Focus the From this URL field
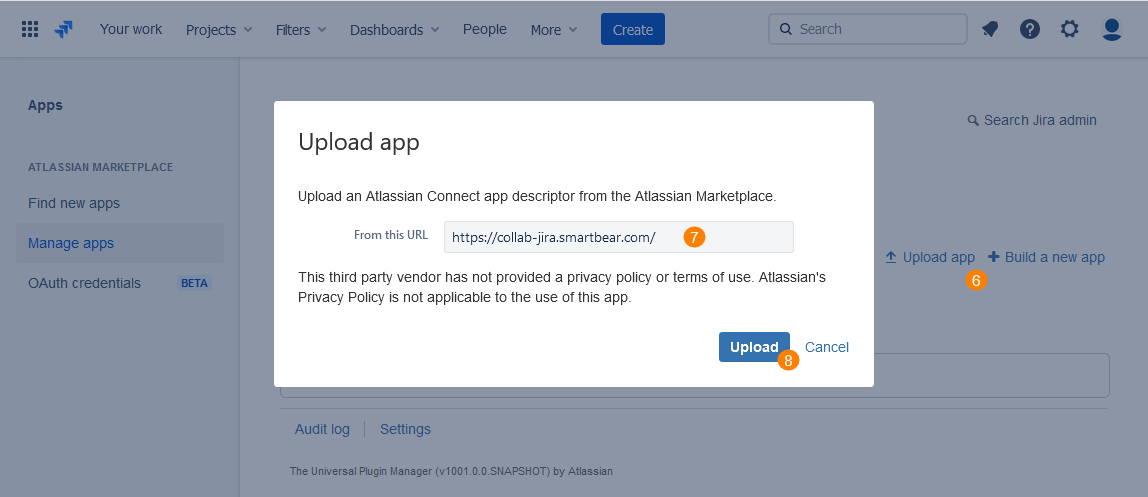This screenshot has width=1148, height=497. [618, 237]
